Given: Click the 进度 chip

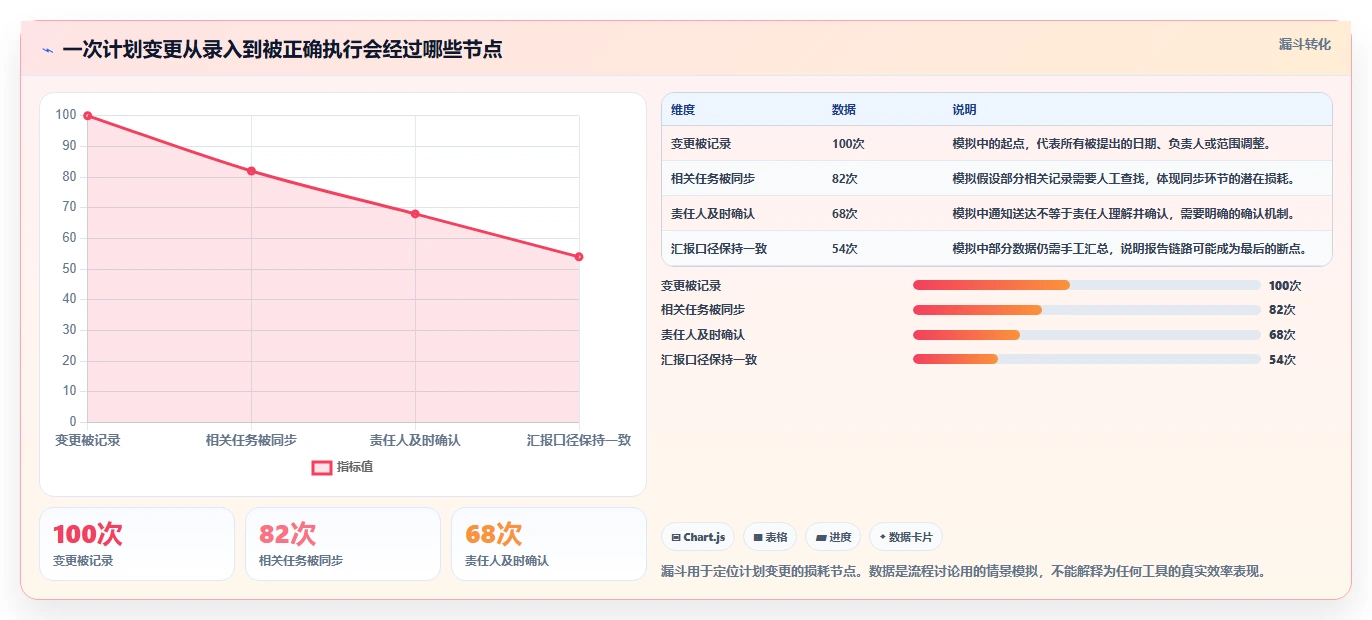Looking at the screenshot, I should (x=833, y=537).
